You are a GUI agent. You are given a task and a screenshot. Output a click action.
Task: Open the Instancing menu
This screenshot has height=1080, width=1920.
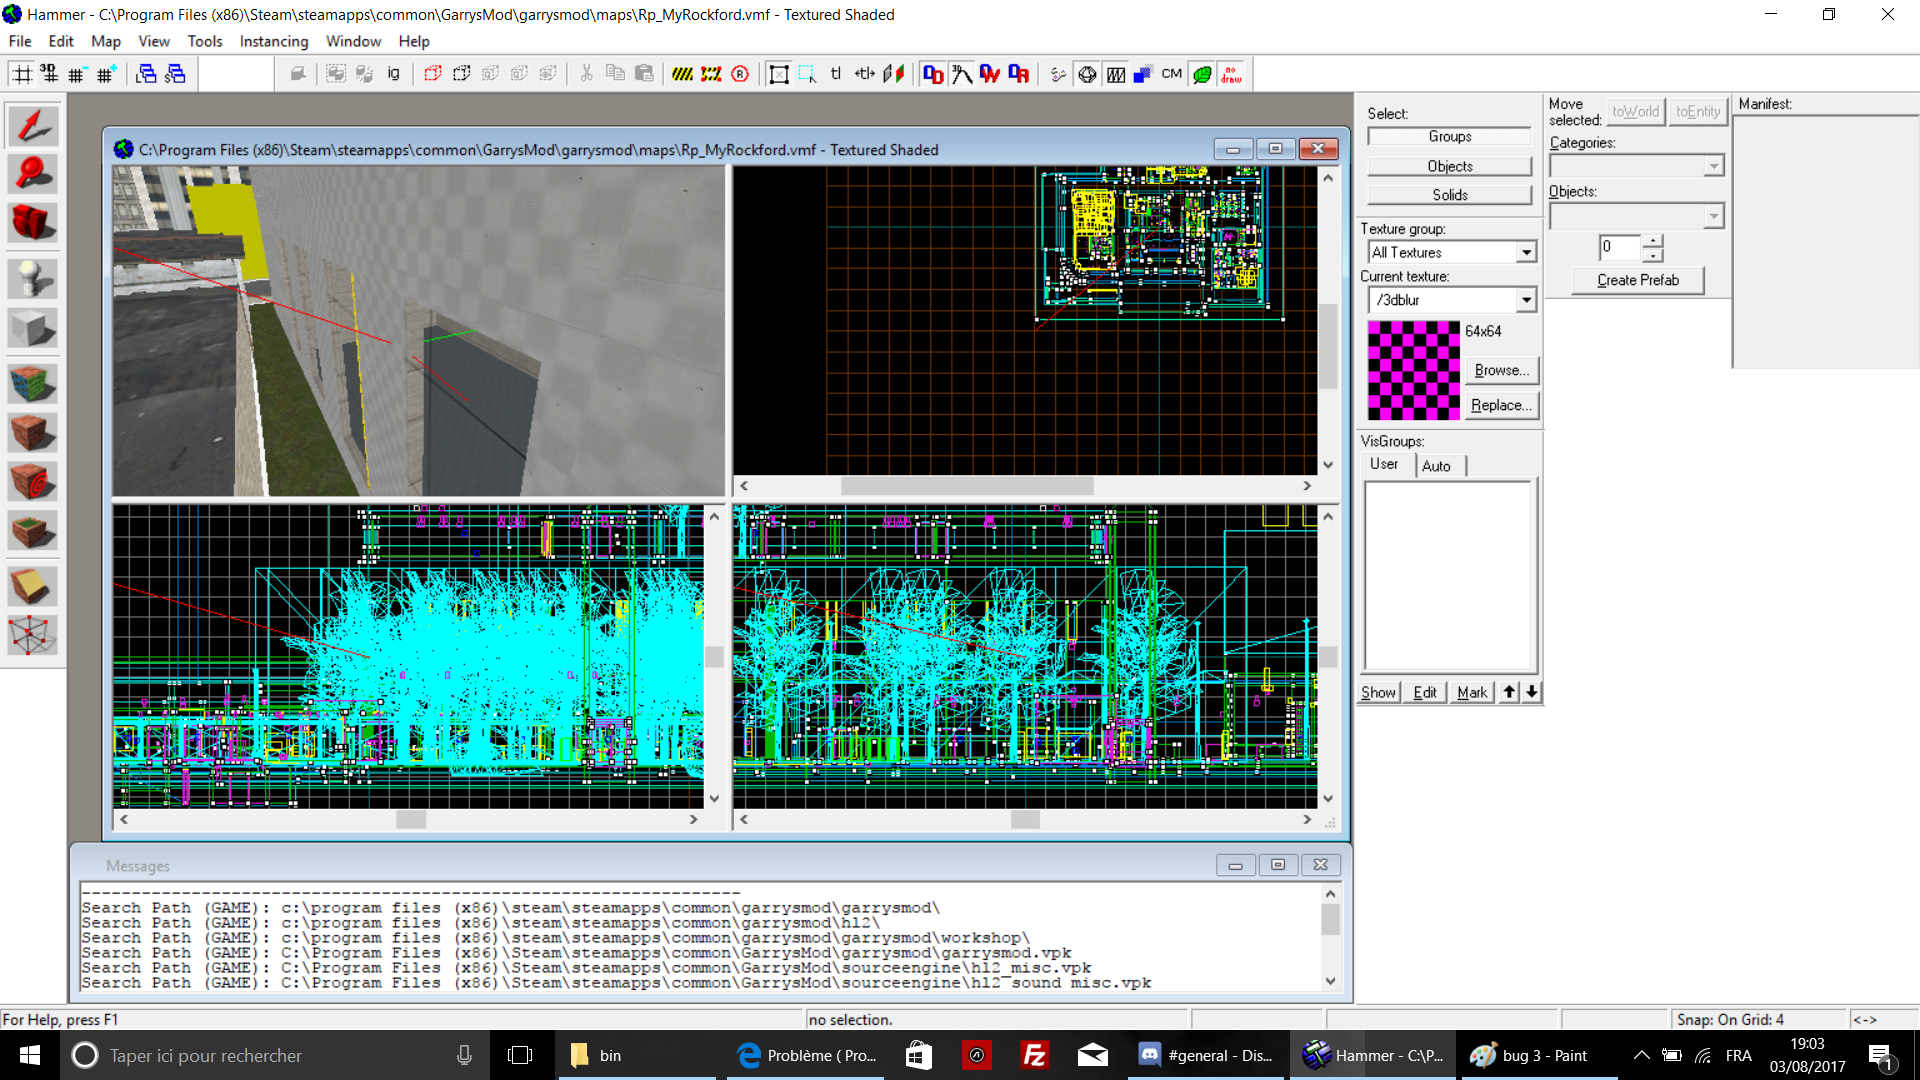[x=274, y=41]
